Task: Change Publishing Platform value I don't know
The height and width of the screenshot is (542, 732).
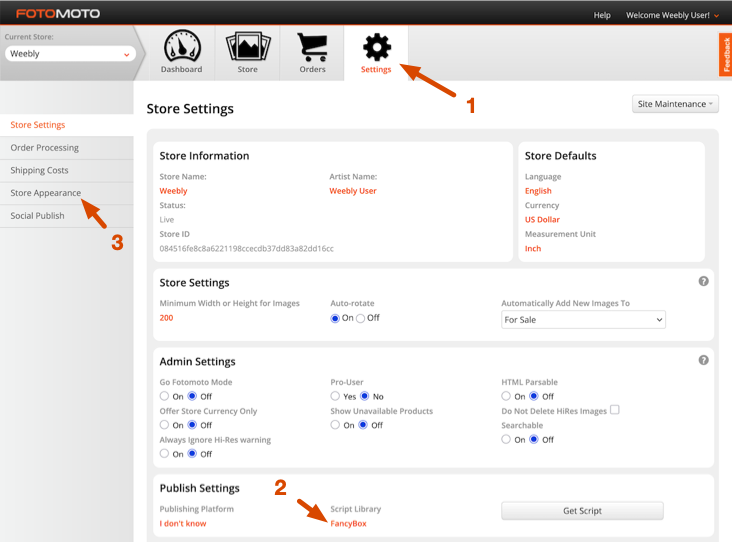Action: pyautogui.click(x=183, y=523)
